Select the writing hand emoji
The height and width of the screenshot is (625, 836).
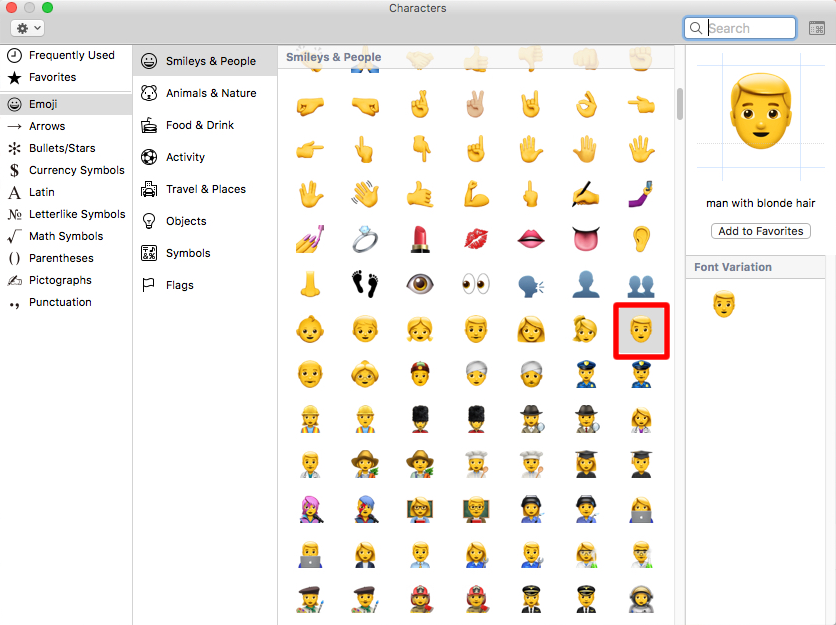point(586,194)
